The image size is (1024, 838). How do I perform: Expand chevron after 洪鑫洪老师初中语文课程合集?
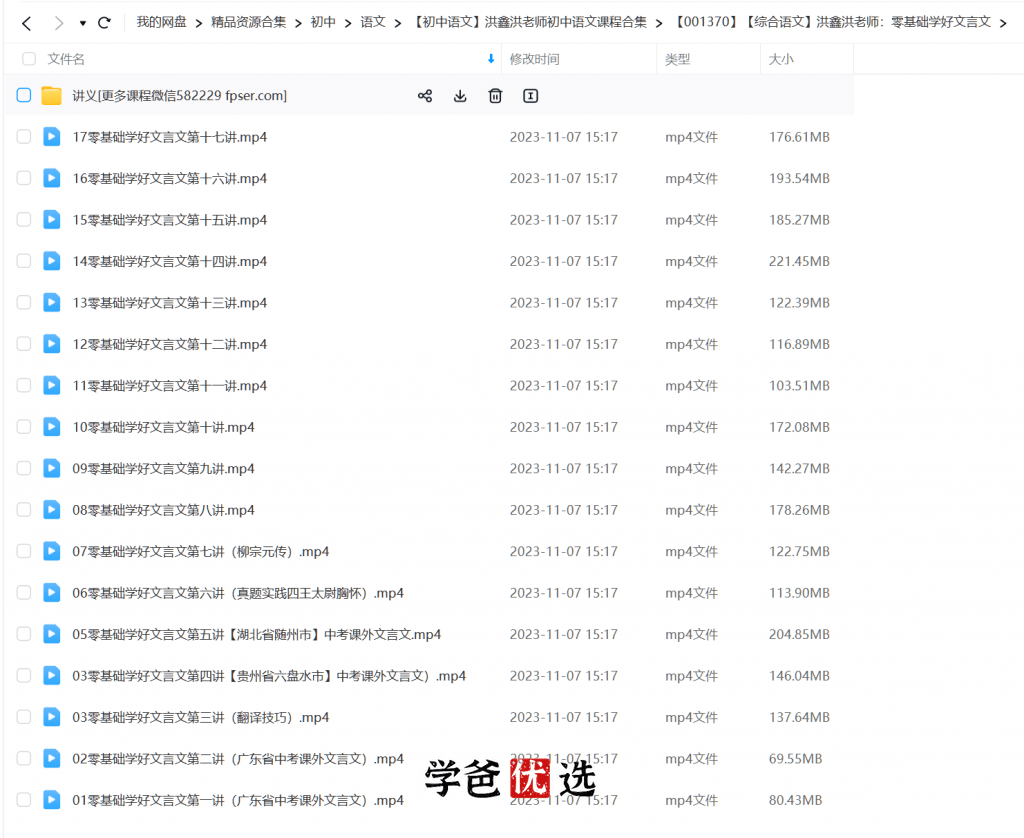(x=659, y=24)
